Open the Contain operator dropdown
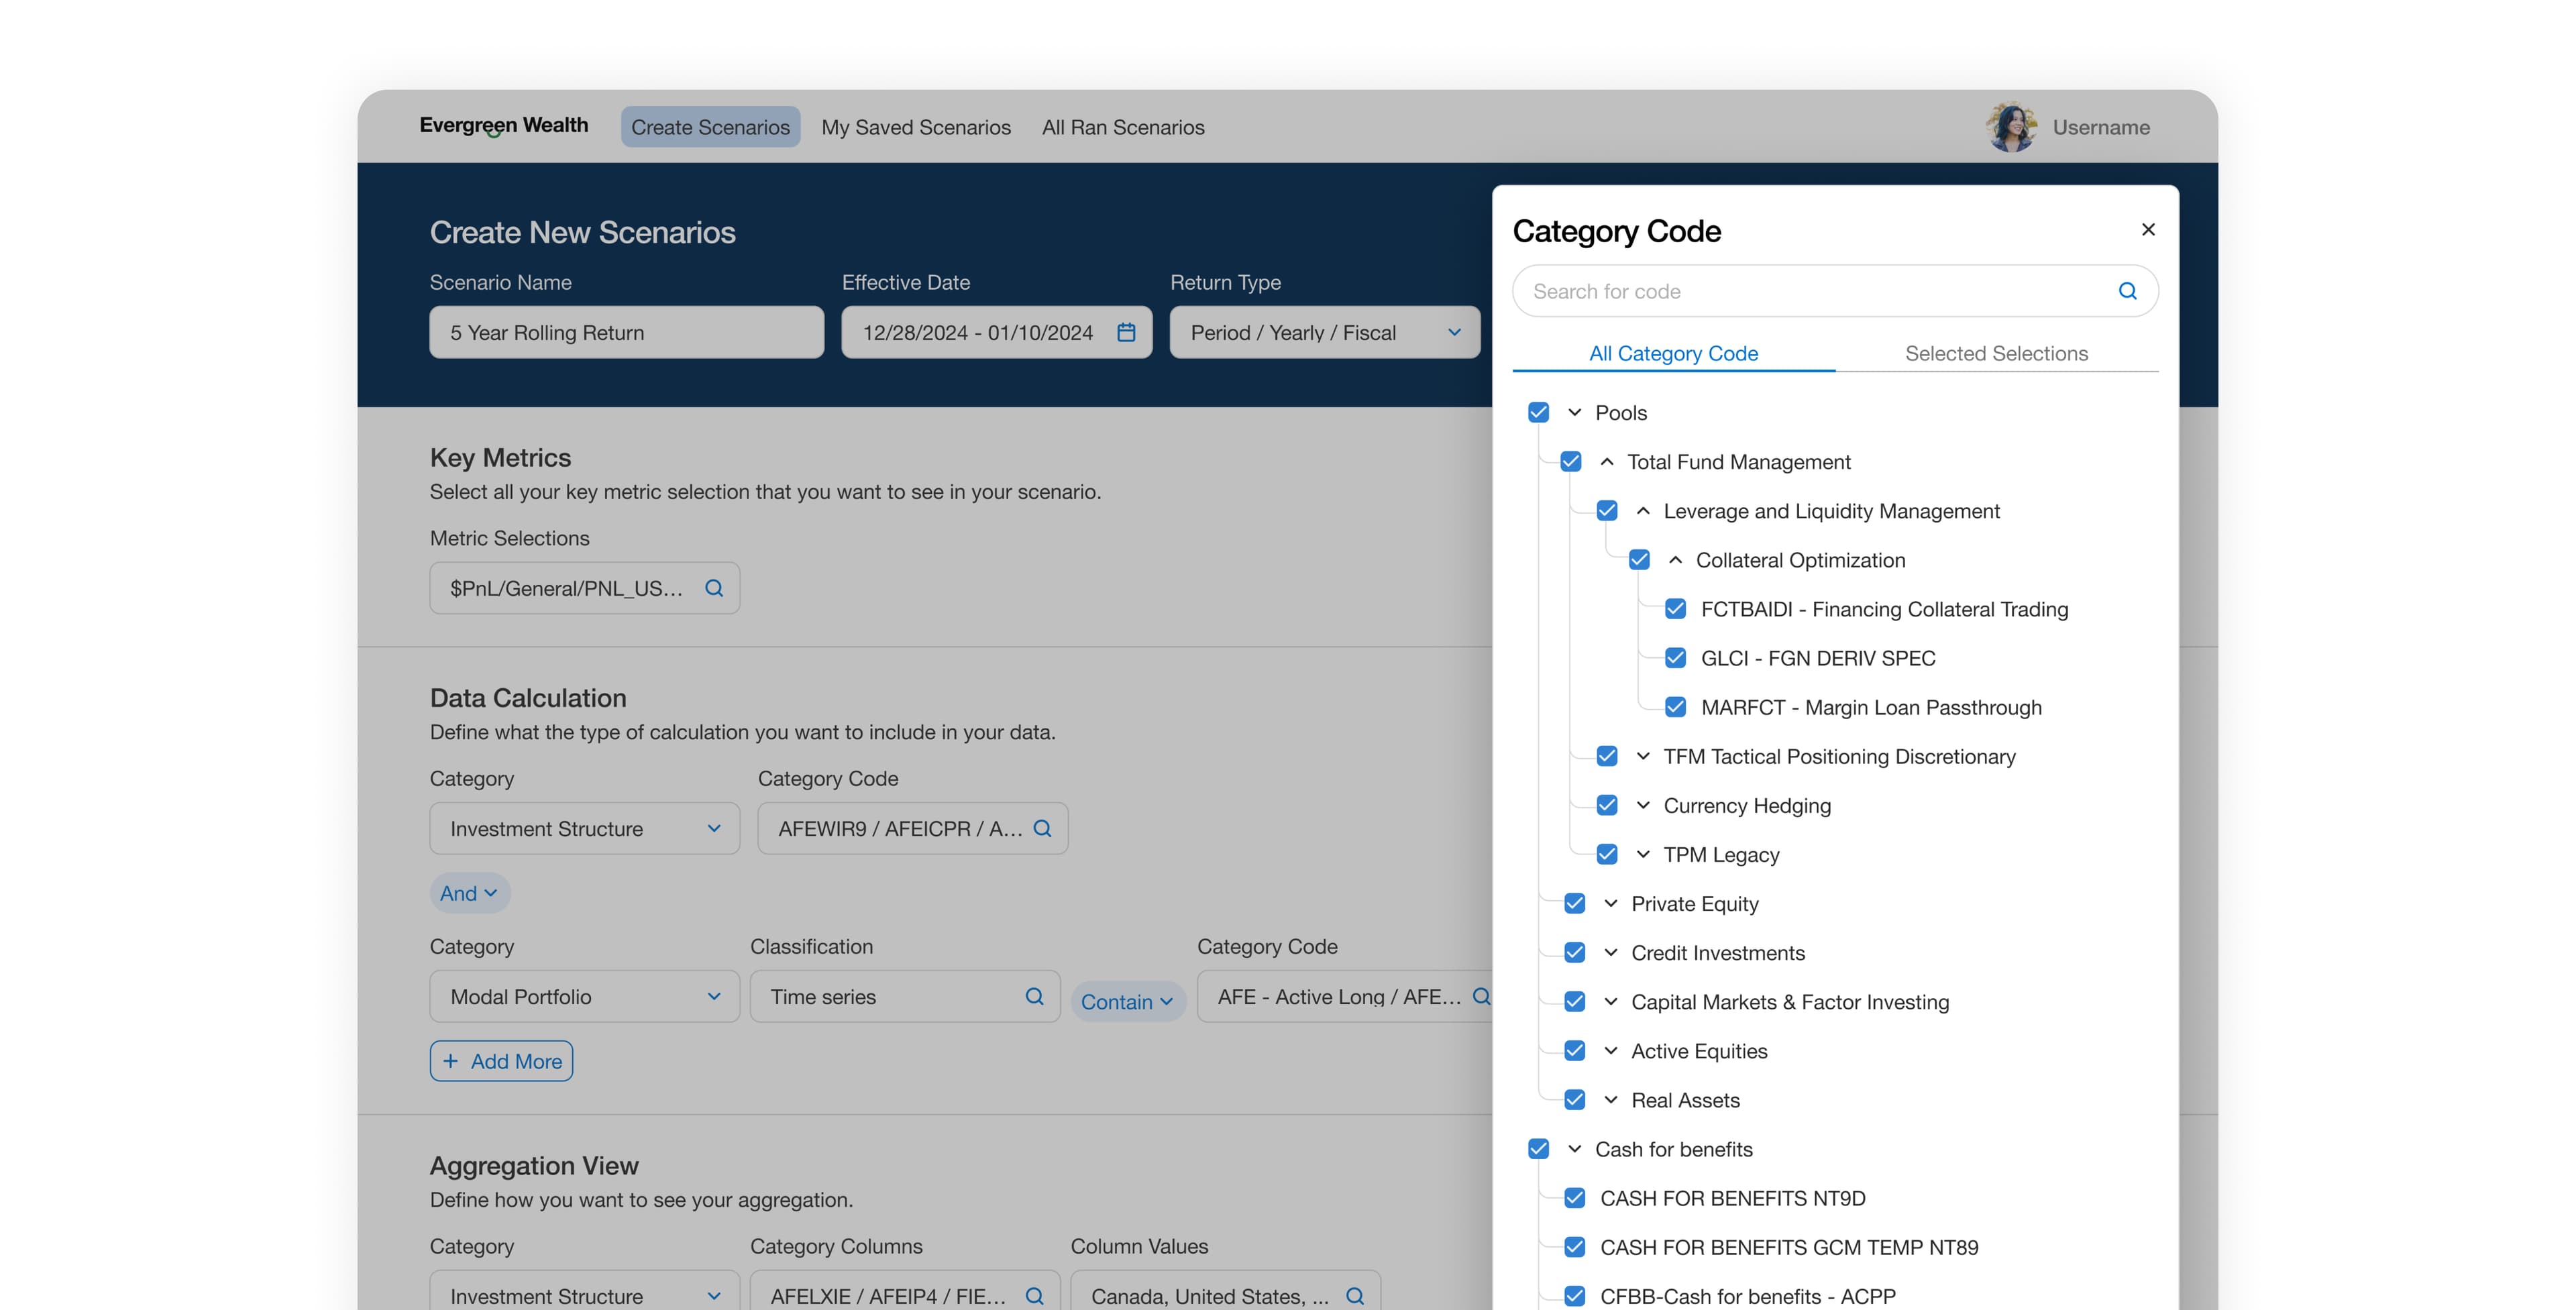 [x=1127, y=1001]
